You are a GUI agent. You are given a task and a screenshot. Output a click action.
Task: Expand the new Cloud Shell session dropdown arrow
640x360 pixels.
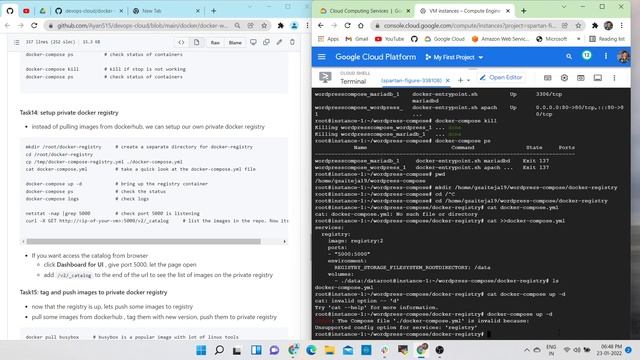[468, 80]
